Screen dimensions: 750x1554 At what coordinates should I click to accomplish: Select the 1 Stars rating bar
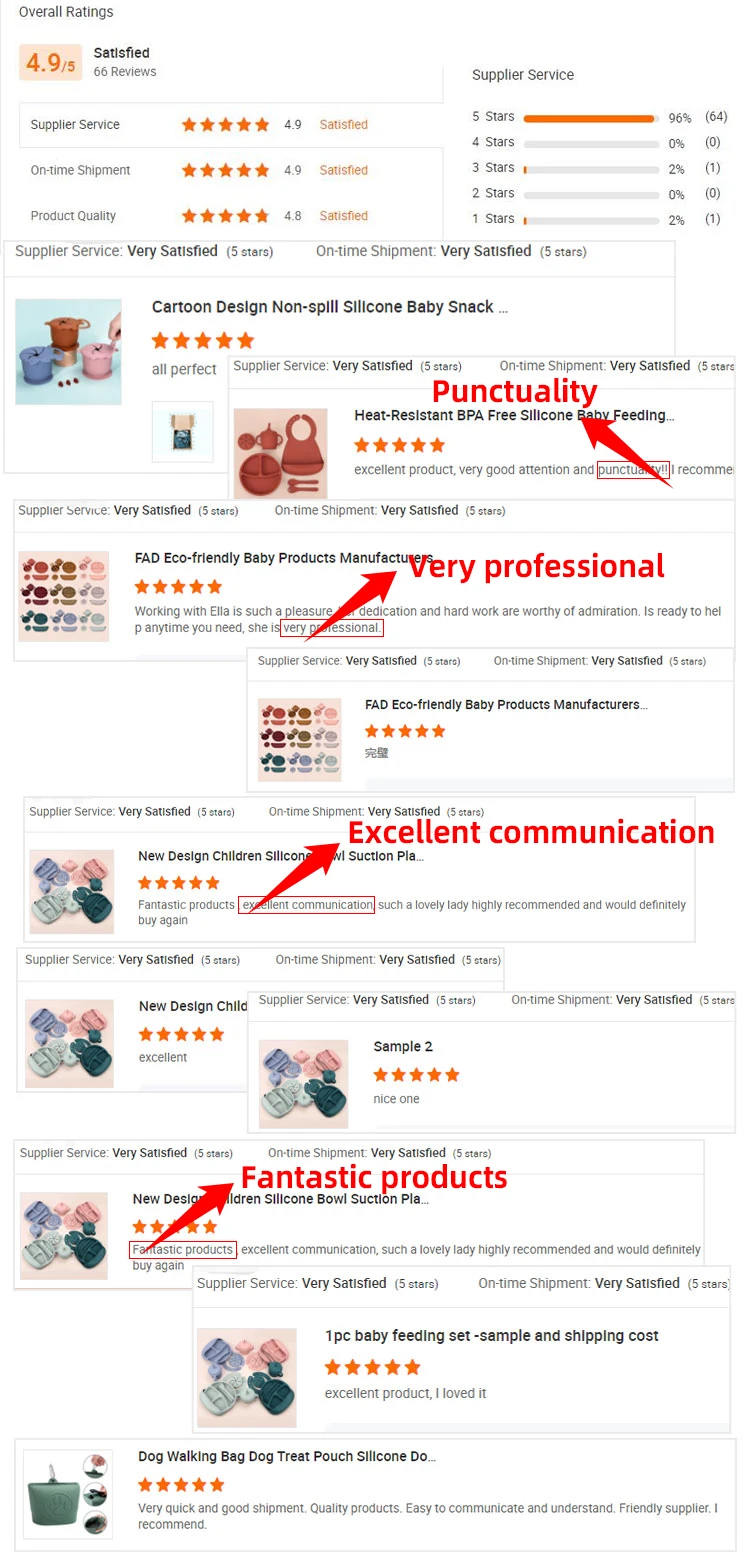coord(590,220)
